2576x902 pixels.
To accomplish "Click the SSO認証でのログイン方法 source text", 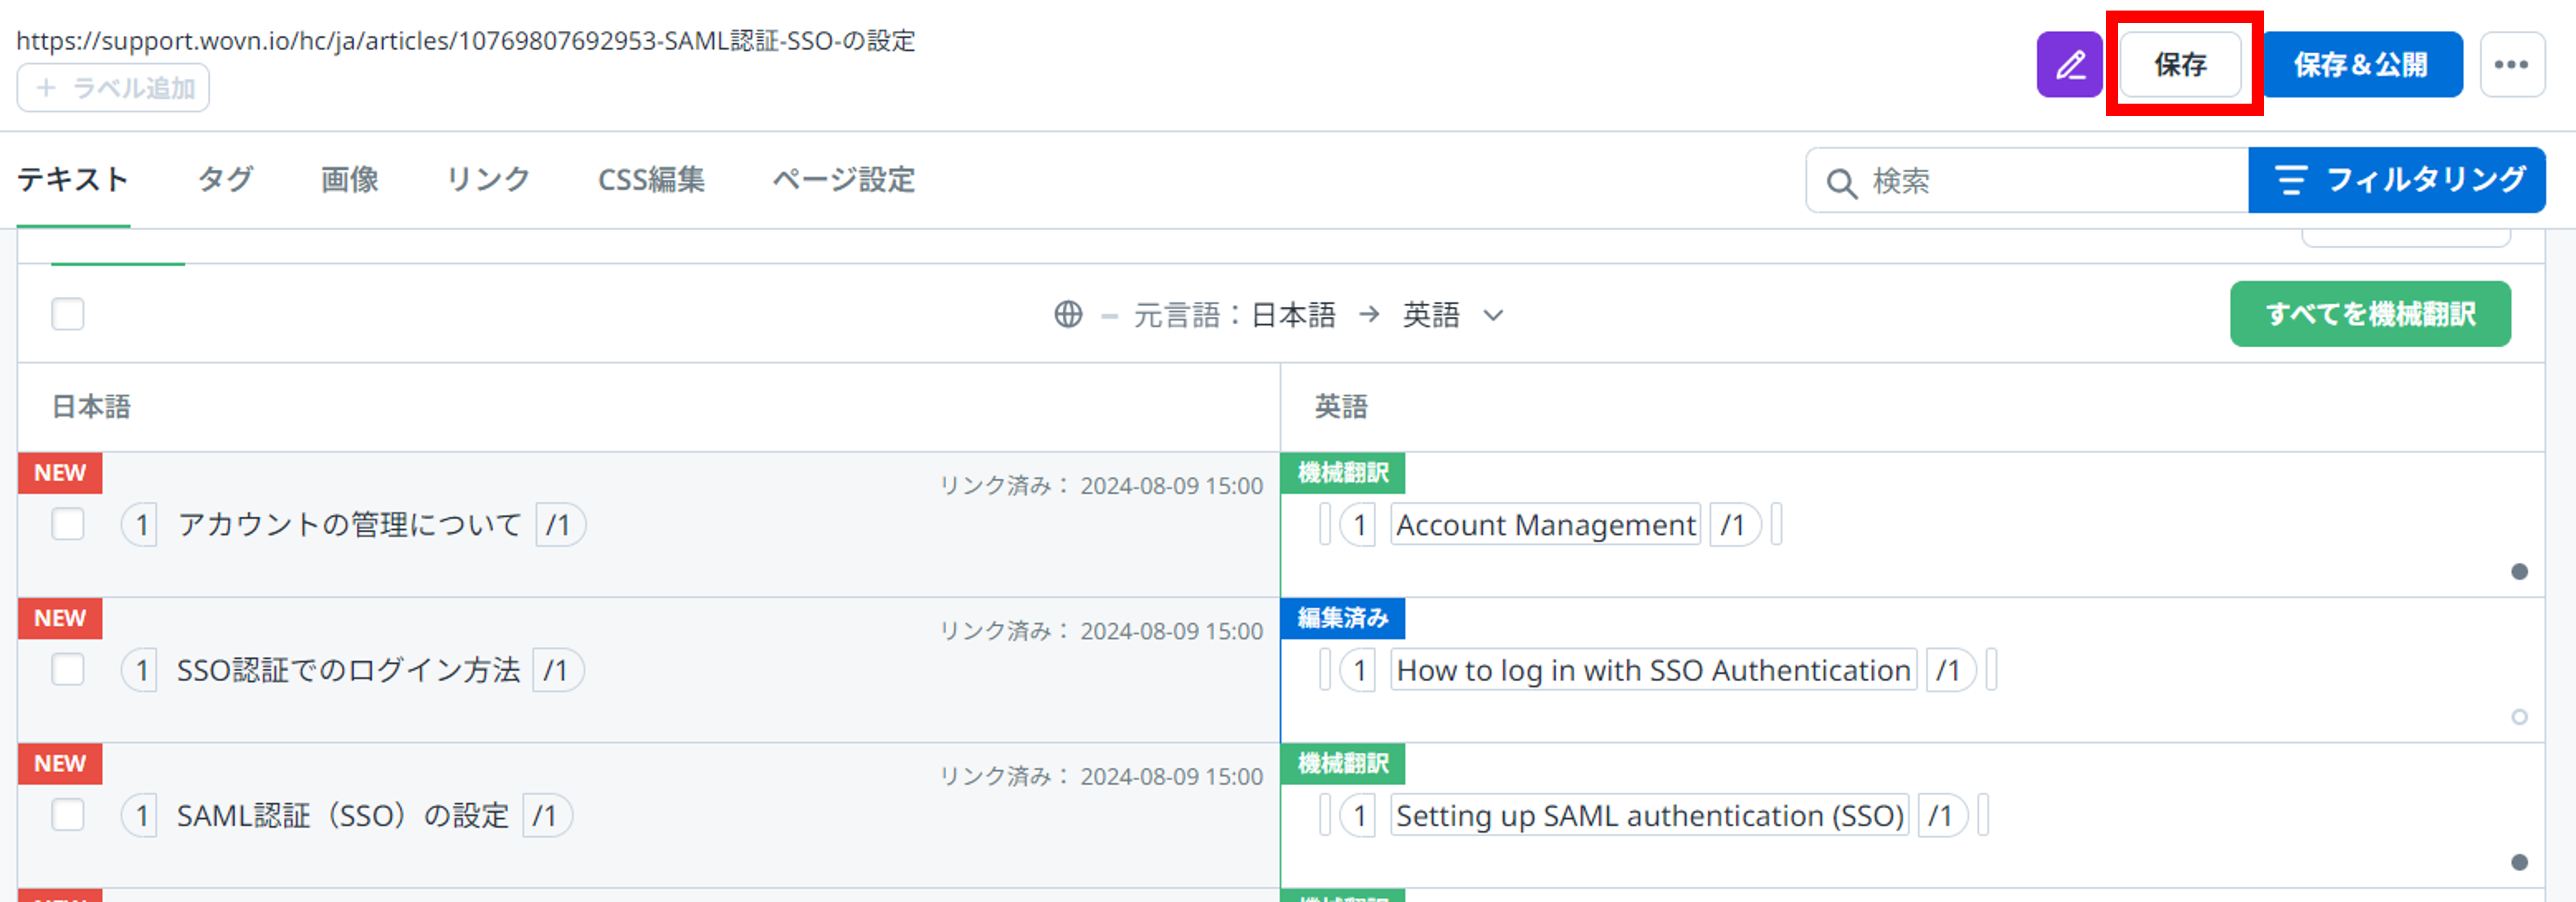I will click(x=348, y=670).
